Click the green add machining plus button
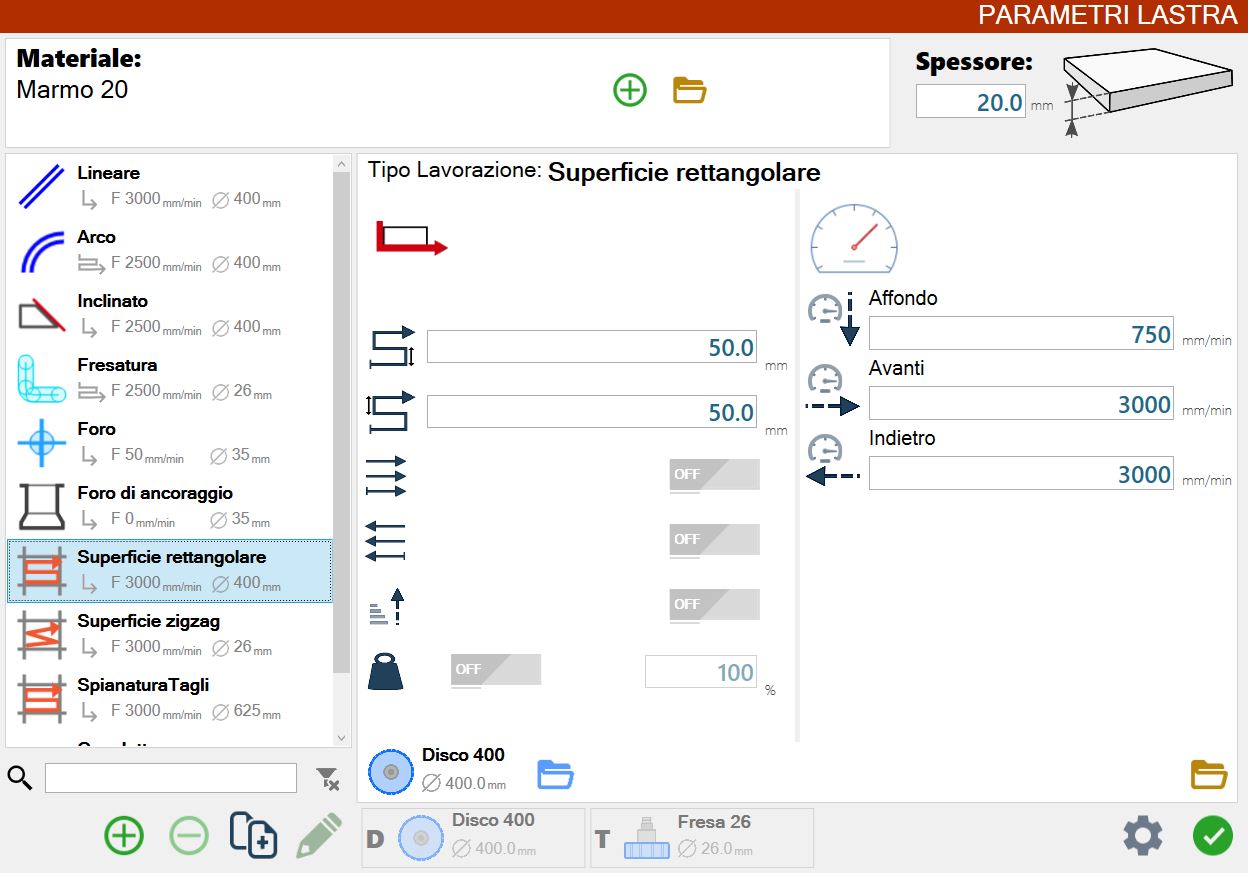Screen dimensions: 1248x873 point(124,835)
